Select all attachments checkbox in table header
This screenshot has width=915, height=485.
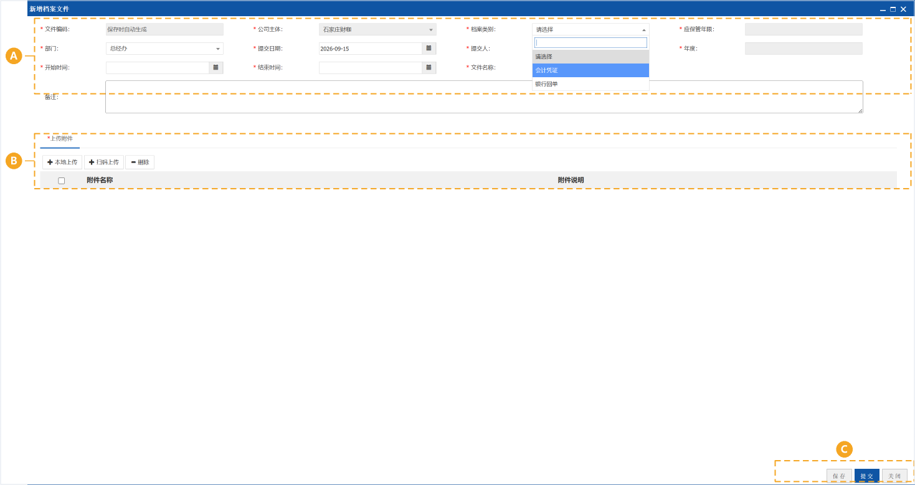point(61,180)
